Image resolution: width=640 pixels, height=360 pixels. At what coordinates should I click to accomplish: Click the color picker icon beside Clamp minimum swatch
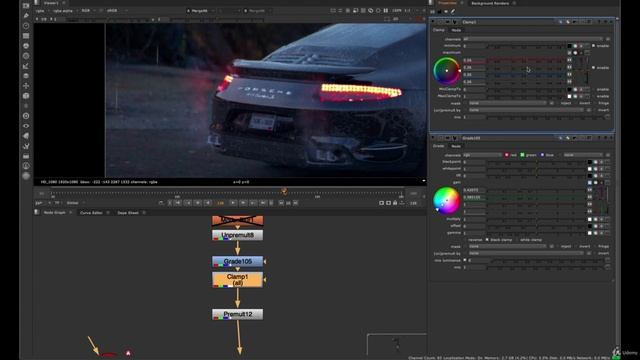click(x=576, y=46)
